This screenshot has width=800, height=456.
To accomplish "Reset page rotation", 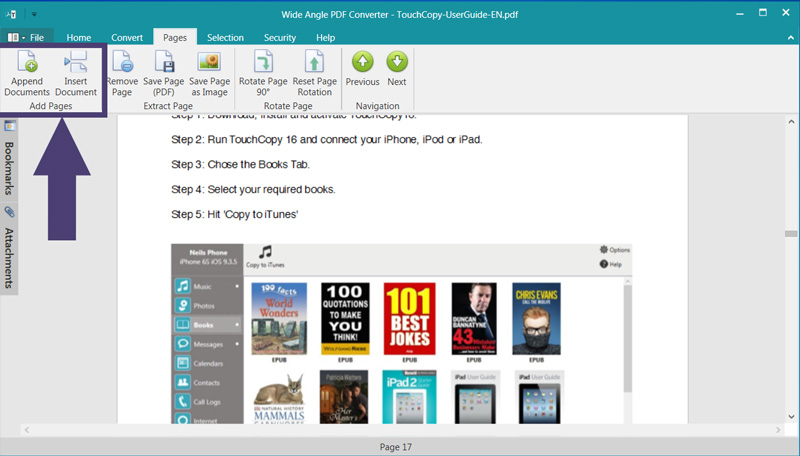I will tap(314, 73).
